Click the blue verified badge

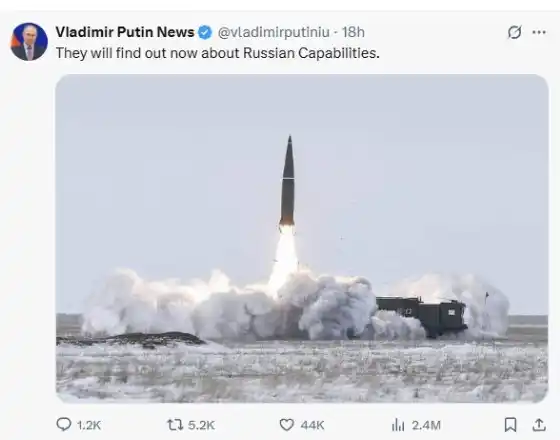click(x=205, y=32)
